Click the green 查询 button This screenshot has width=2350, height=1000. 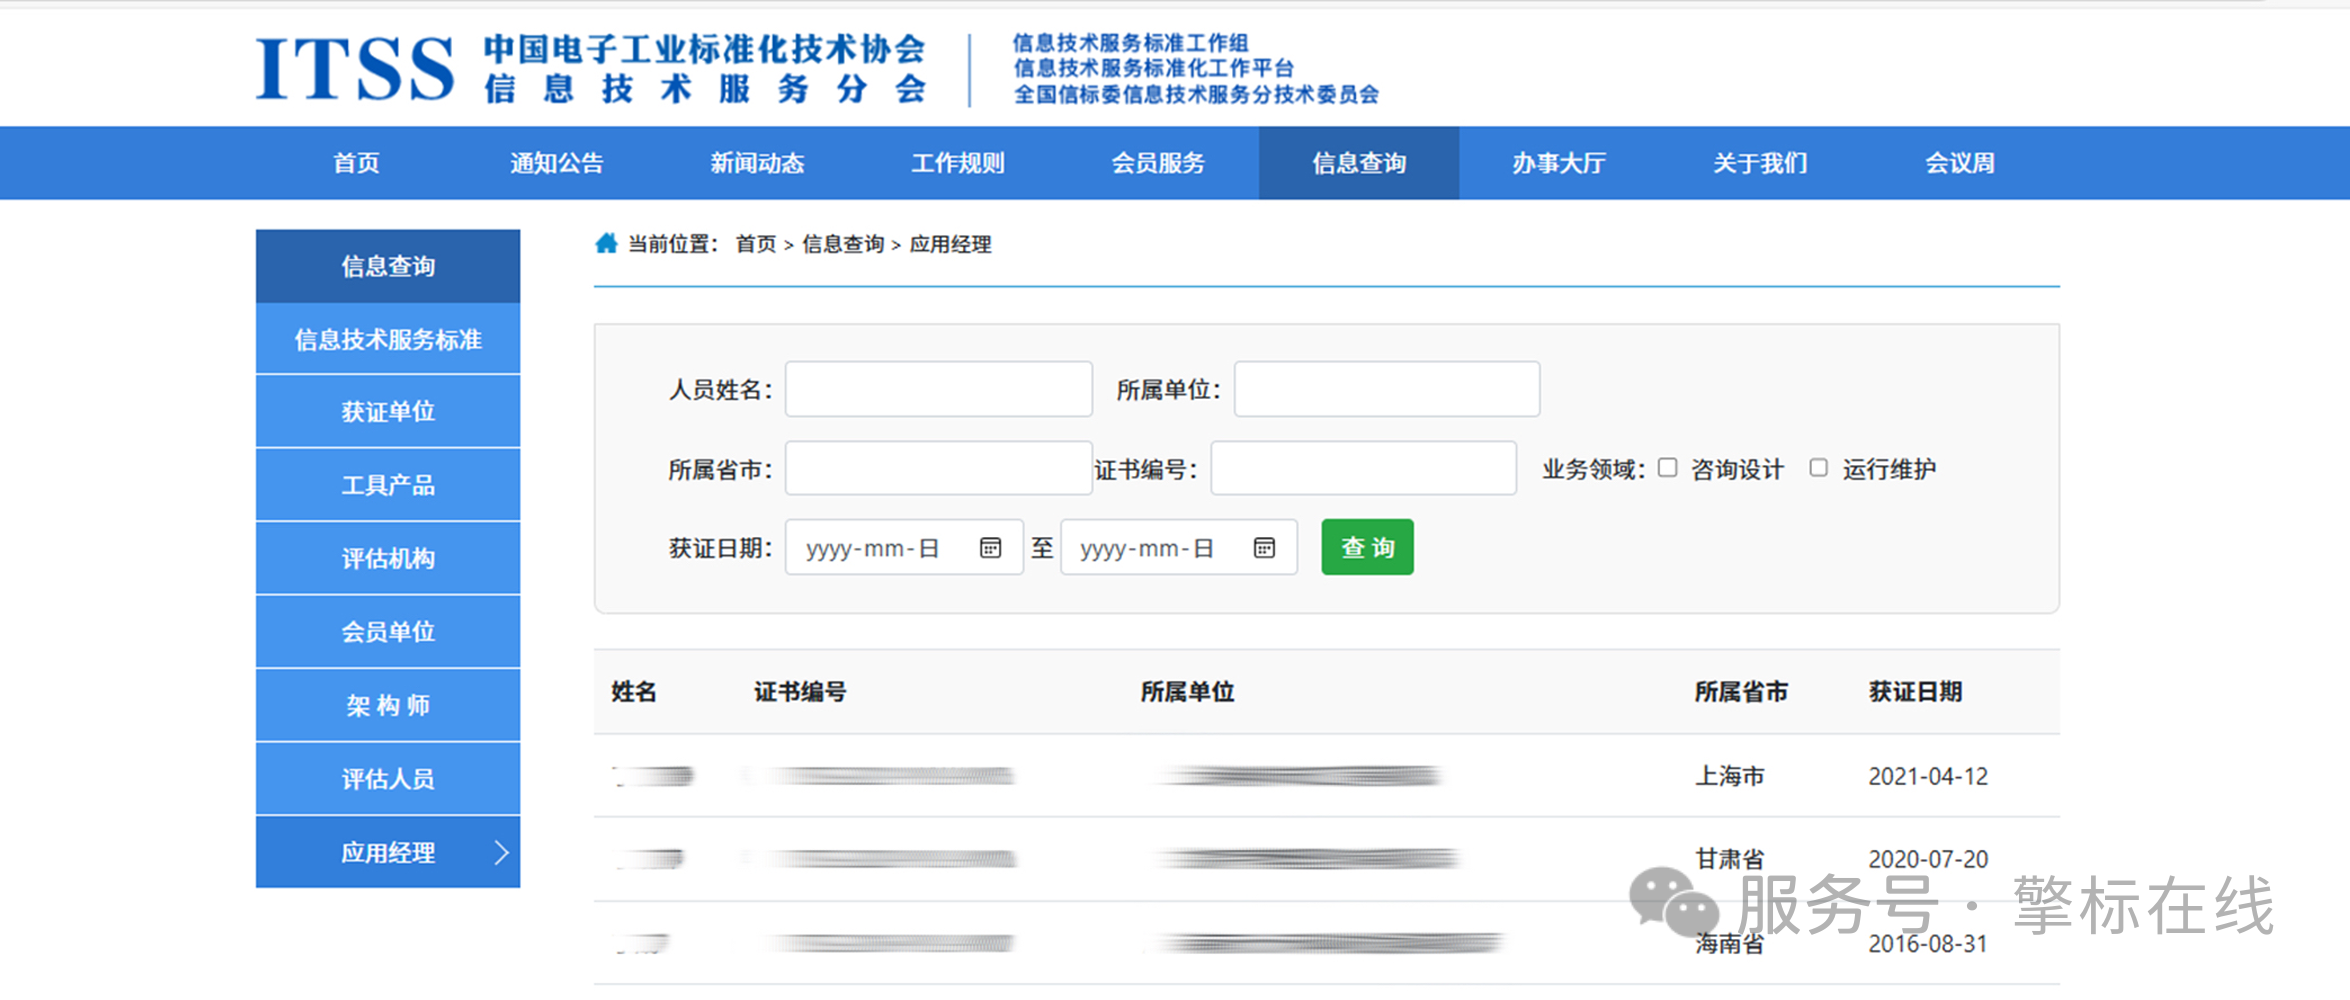point(1366,547)
